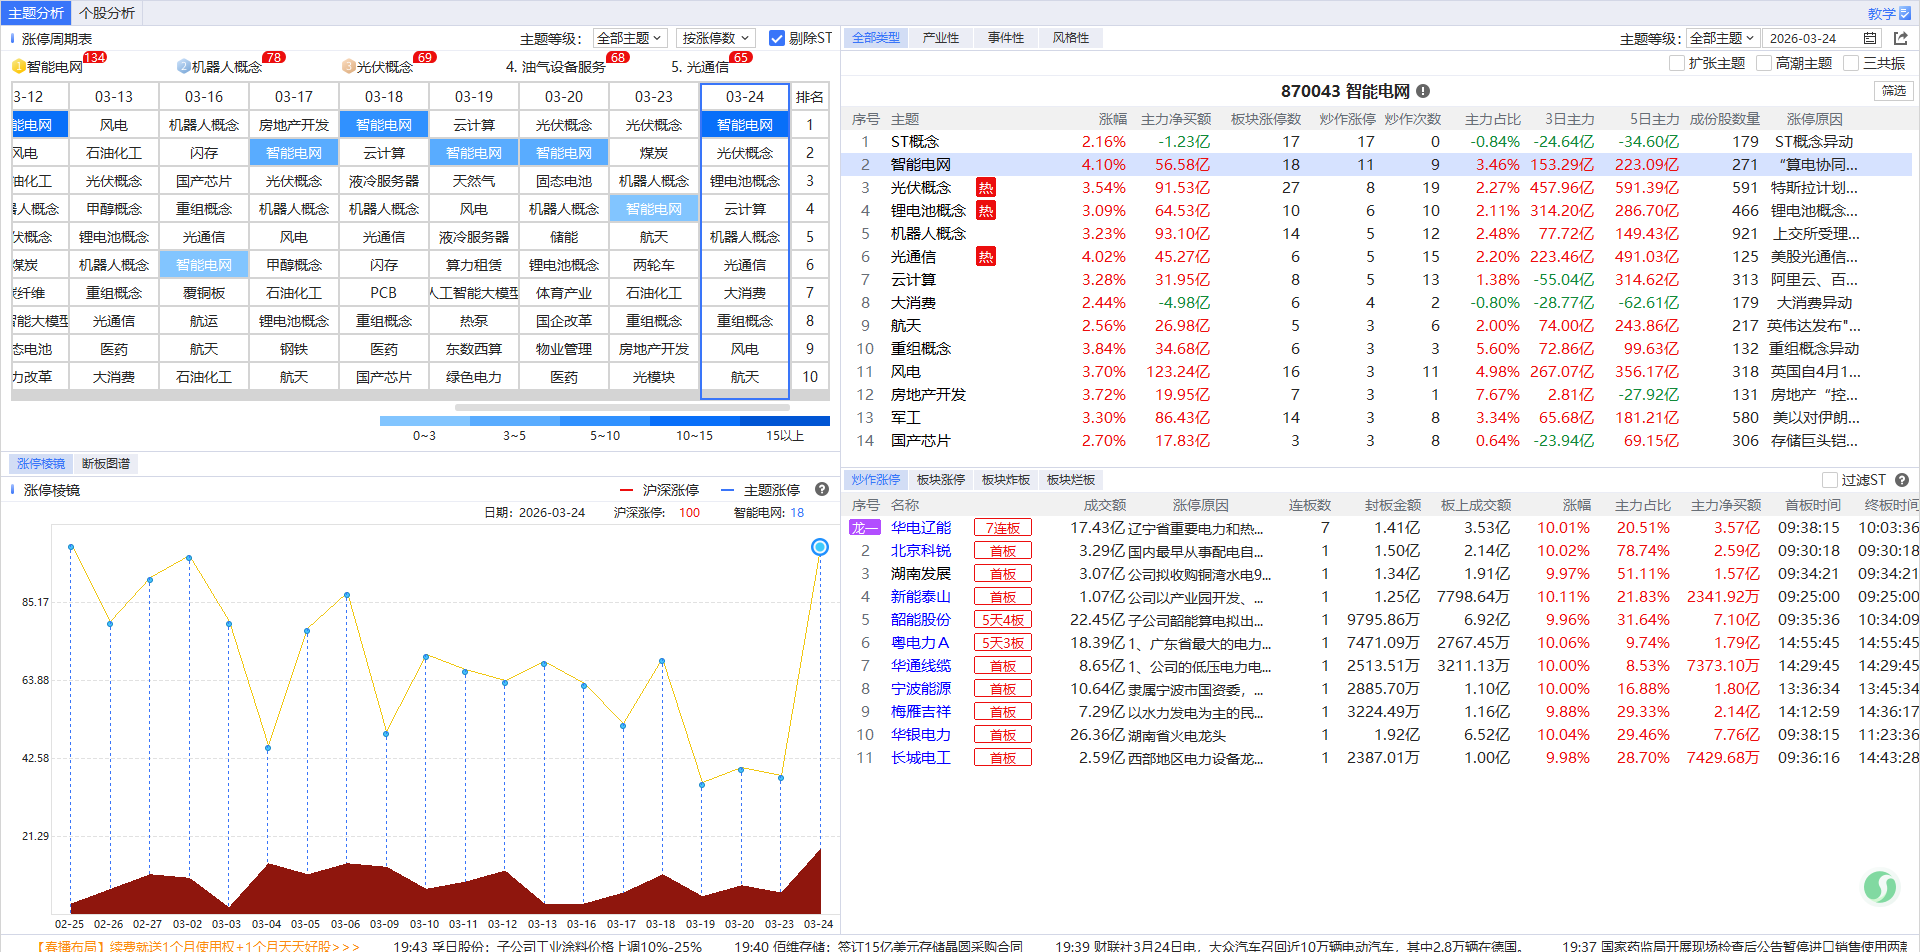Uncheck the 剔除ST checkbox

(x=777, y=38)
